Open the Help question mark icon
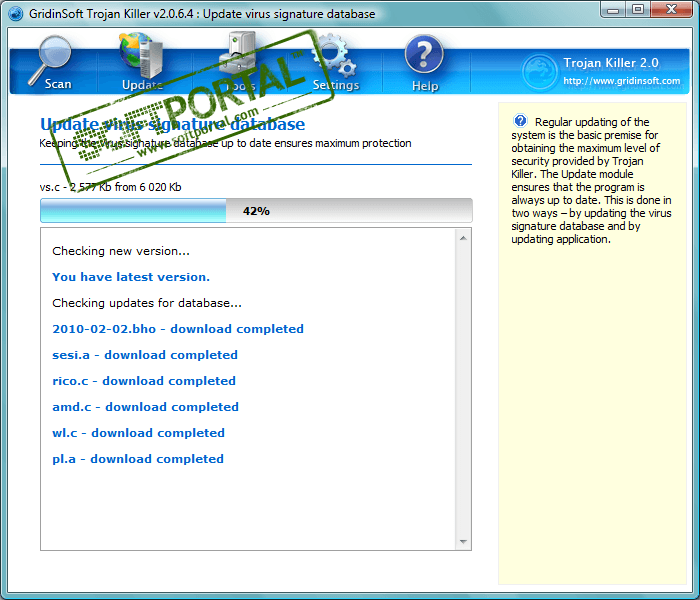This screenshot has height=600, width=700. click(424, 54)
